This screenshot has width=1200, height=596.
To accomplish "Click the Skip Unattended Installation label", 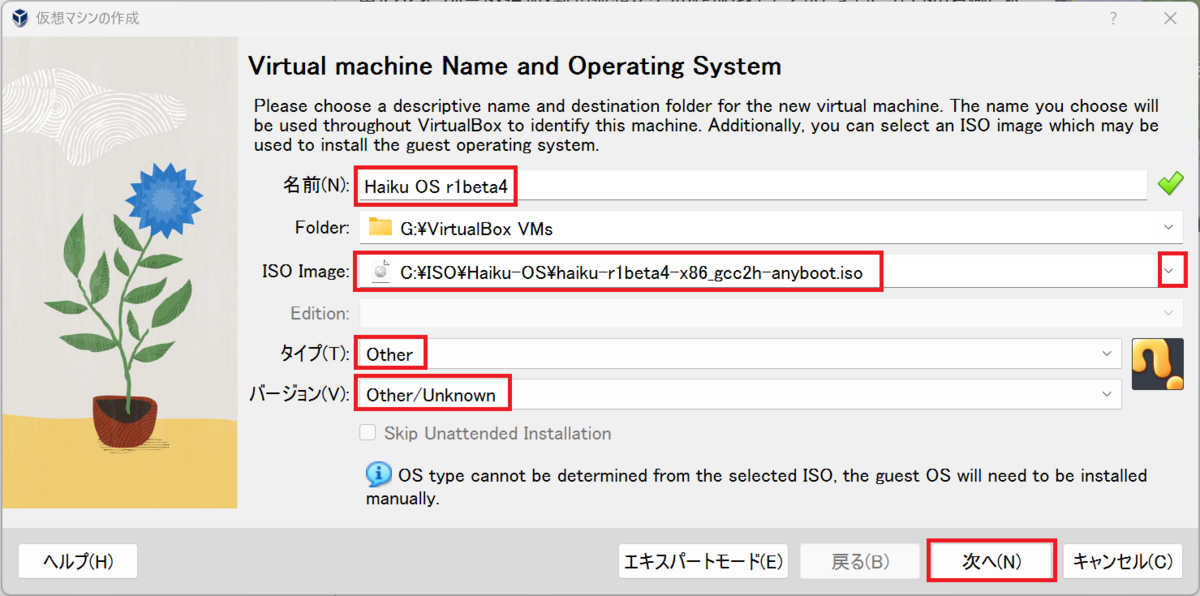I will click(x=497, y=433).
